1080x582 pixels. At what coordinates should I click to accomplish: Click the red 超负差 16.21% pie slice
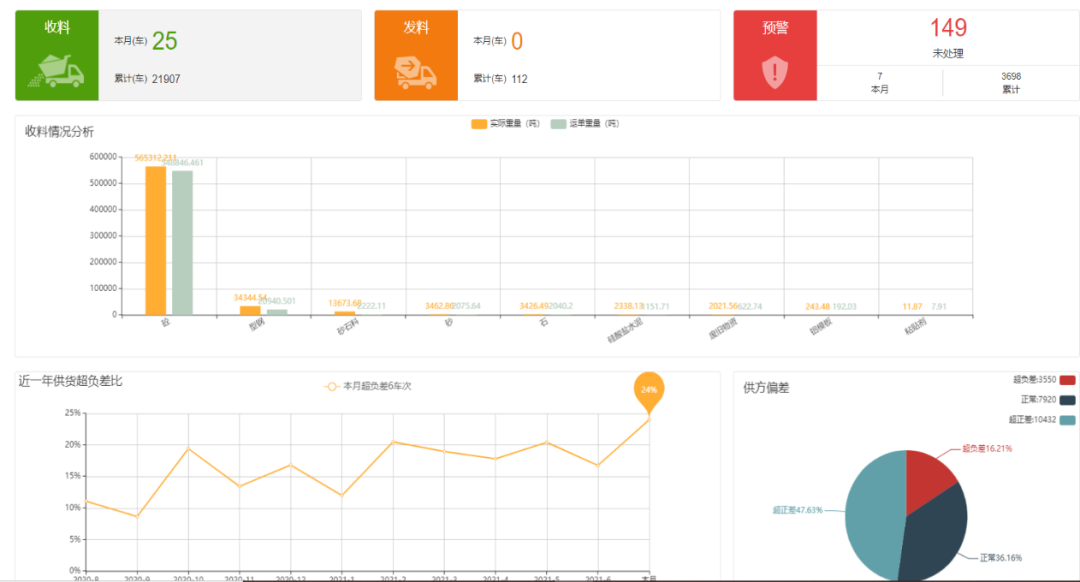pos(928,479)
